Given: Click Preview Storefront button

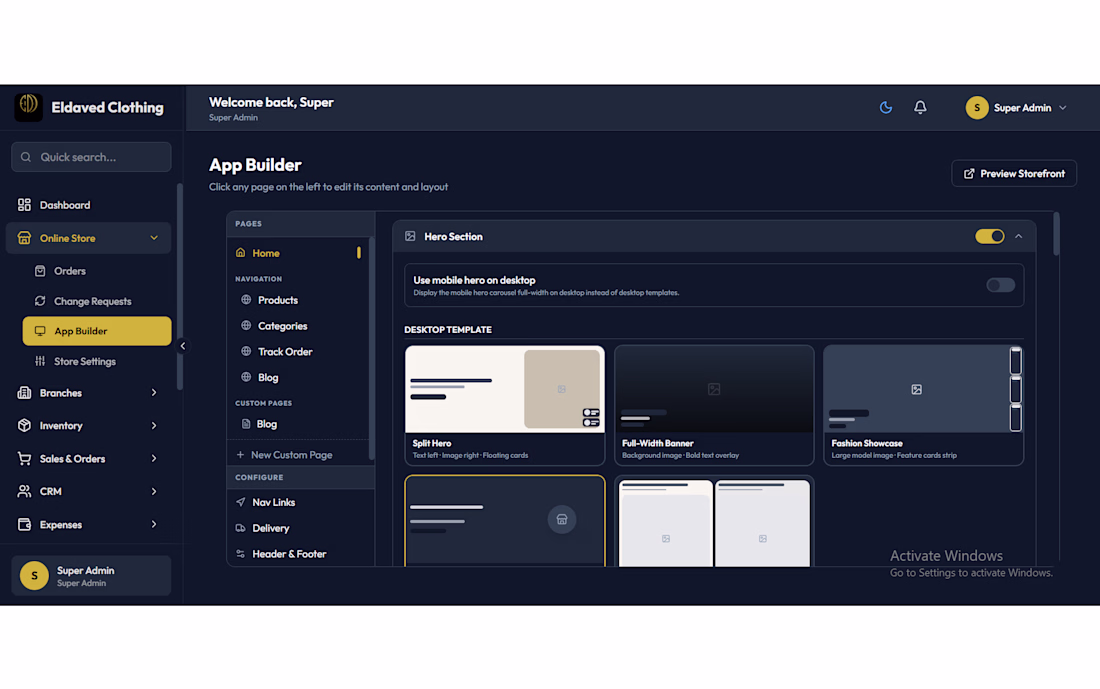Looking at the screenshot, I should 1014,173.
